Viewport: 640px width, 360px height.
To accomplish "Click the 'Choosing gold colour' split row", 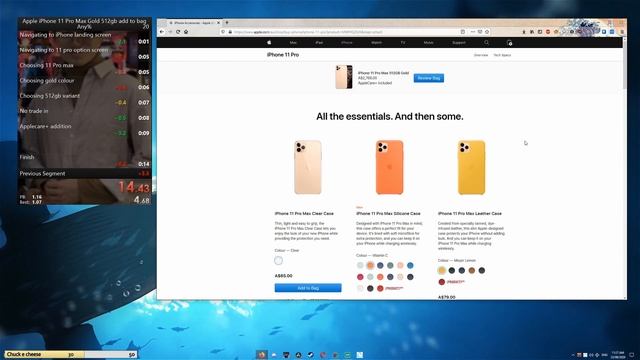I will 84,84.
